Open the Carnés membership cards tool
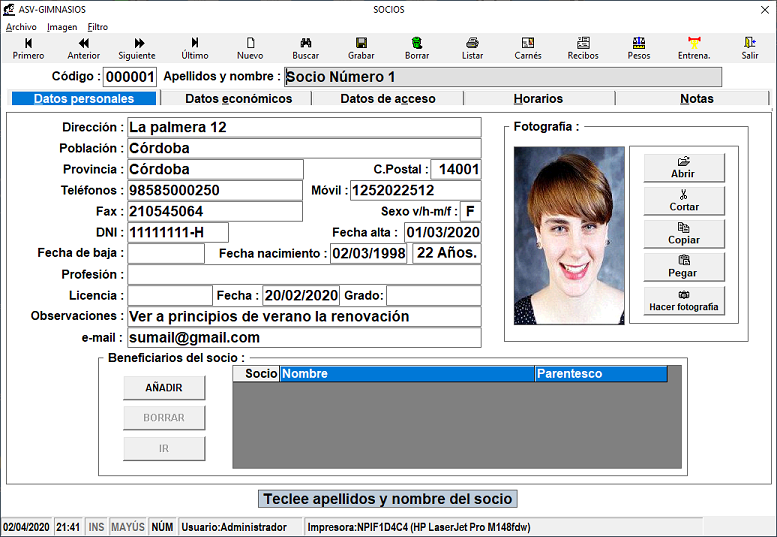 pyautogui.click(x=528, y=48)
